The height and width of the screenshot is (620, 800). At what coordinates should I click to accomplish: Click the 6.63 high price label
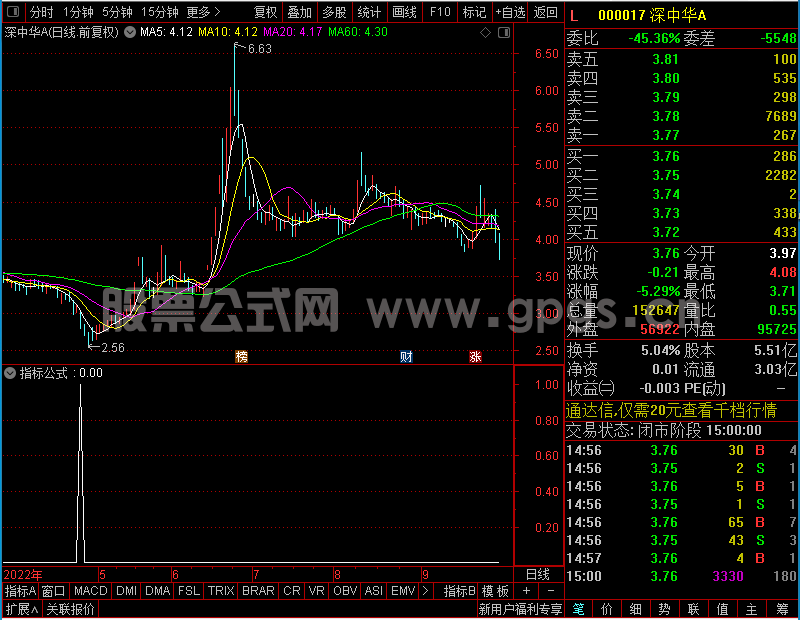(259, 49)
